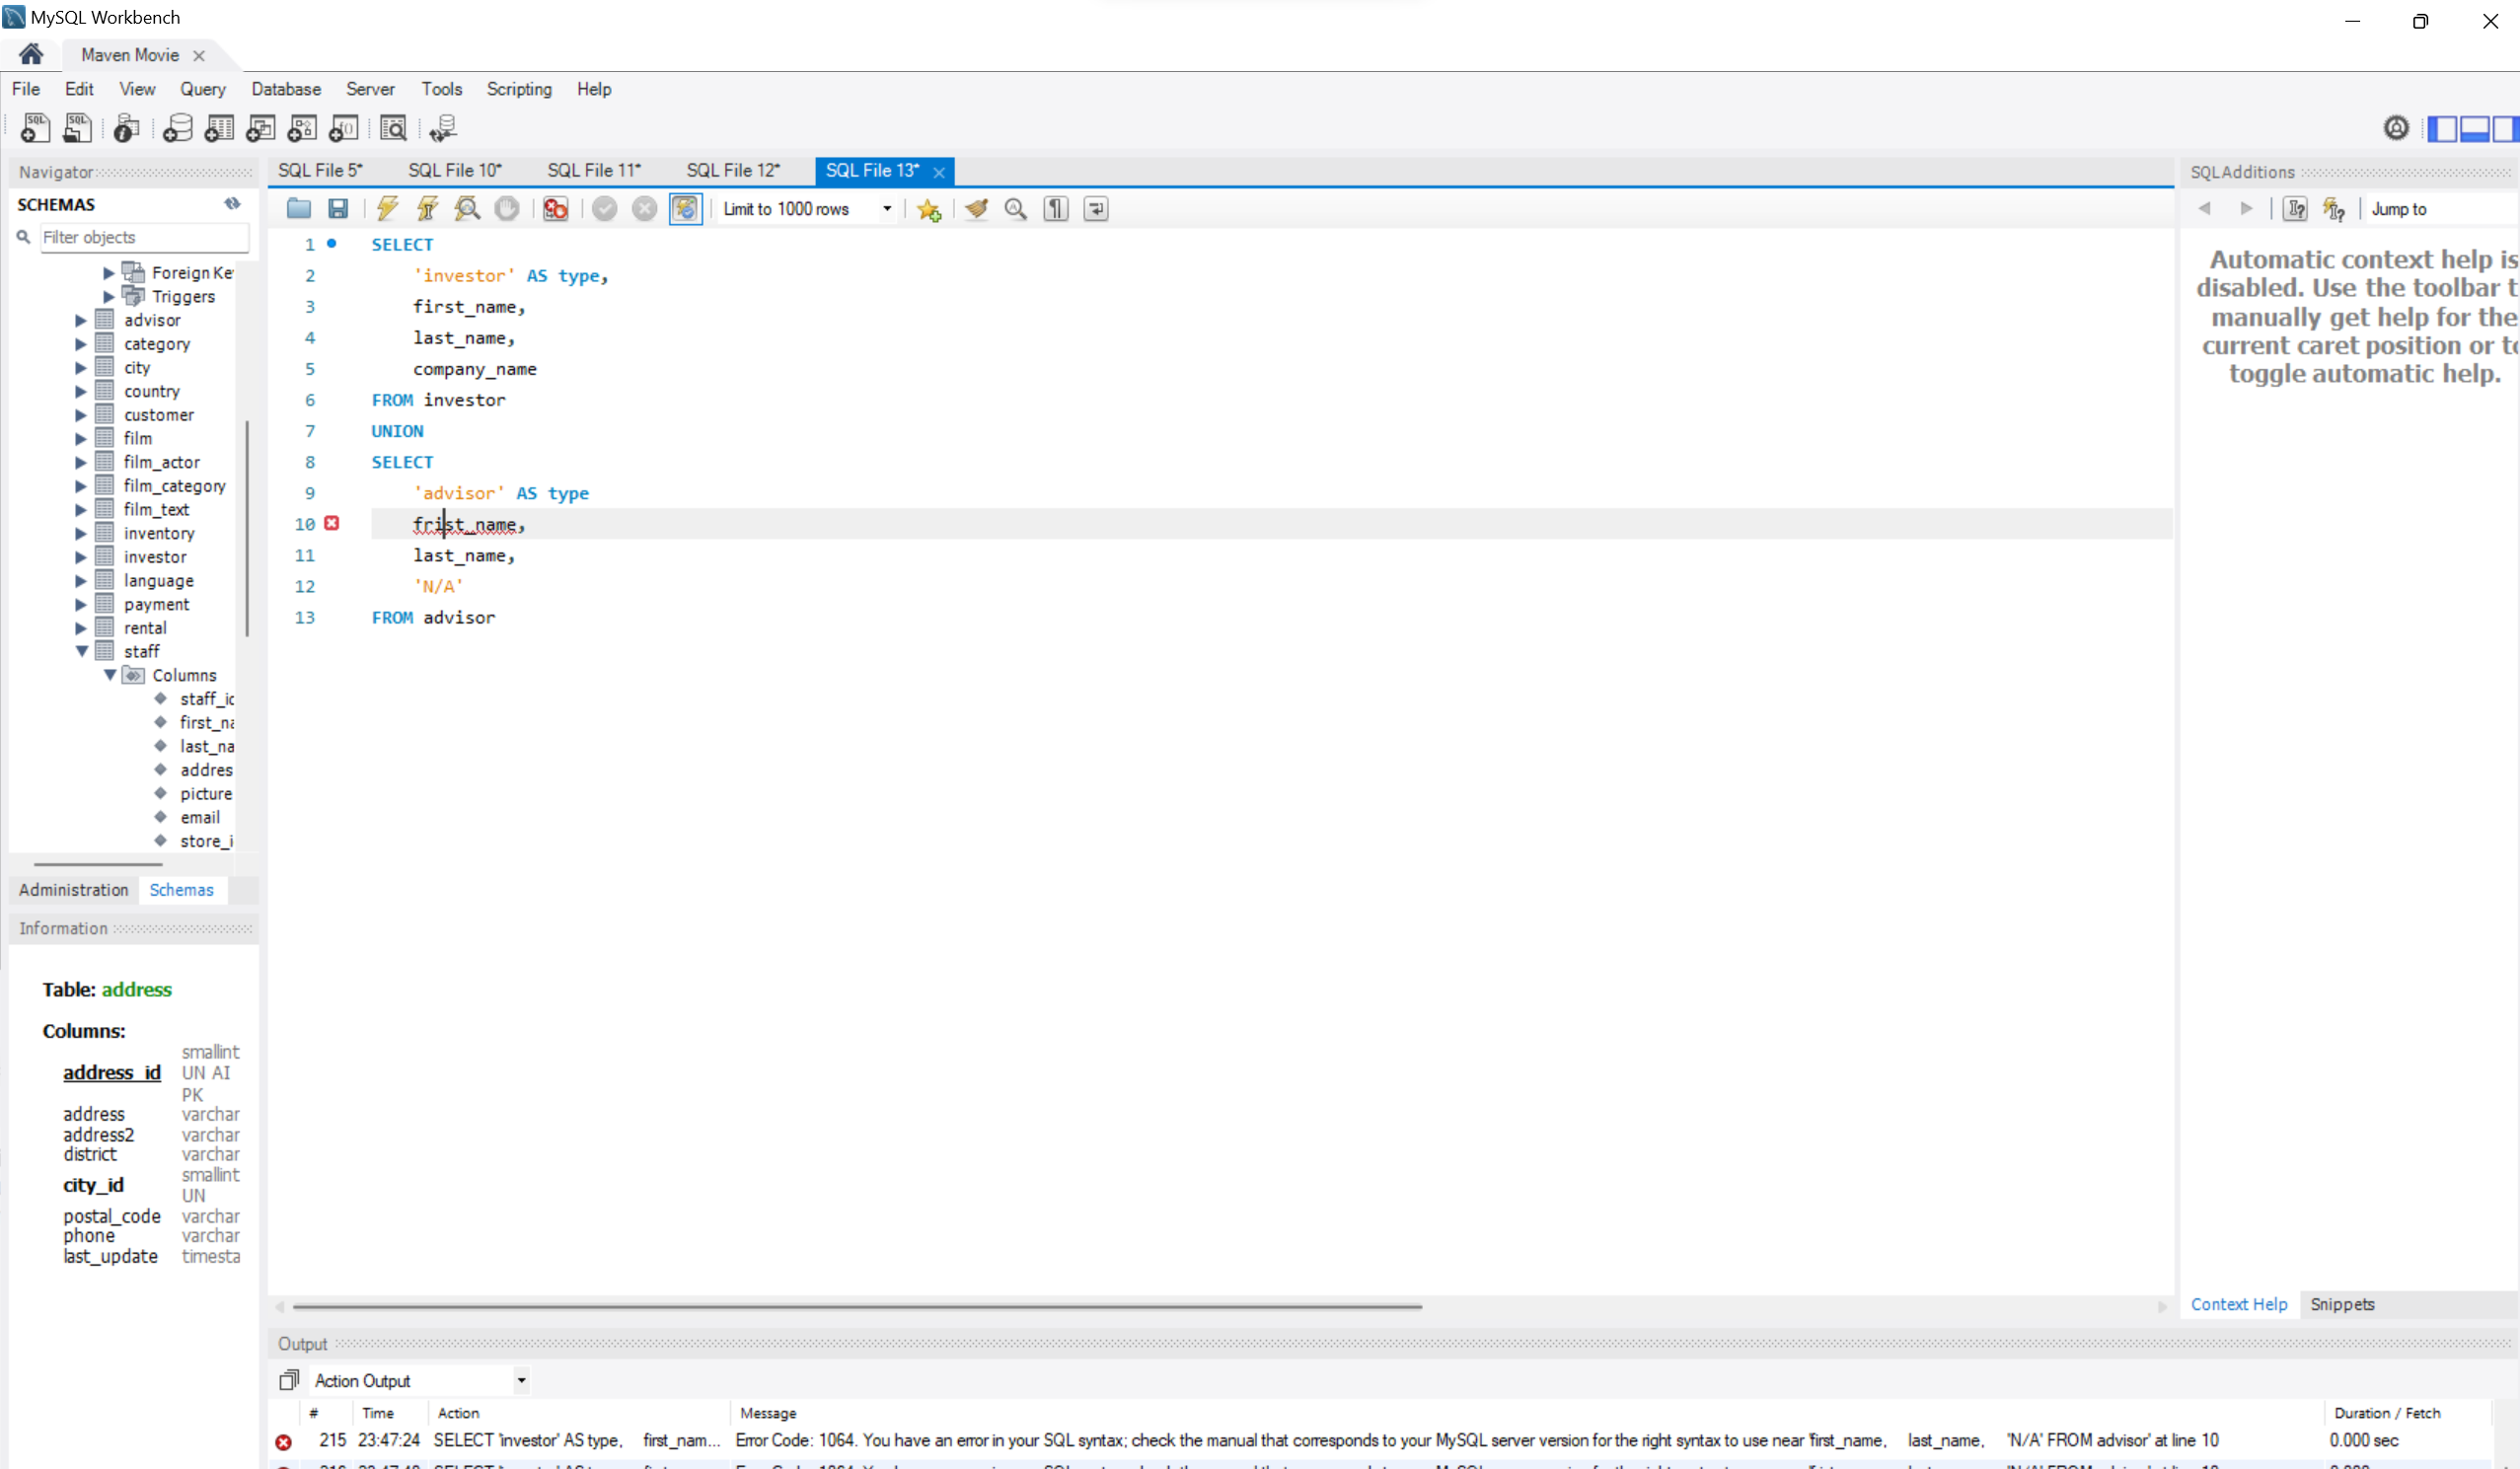Open a SQL script file in new tab
Image resolution: width=2520 pixels, height=1469 pixels.
[78, 128]
